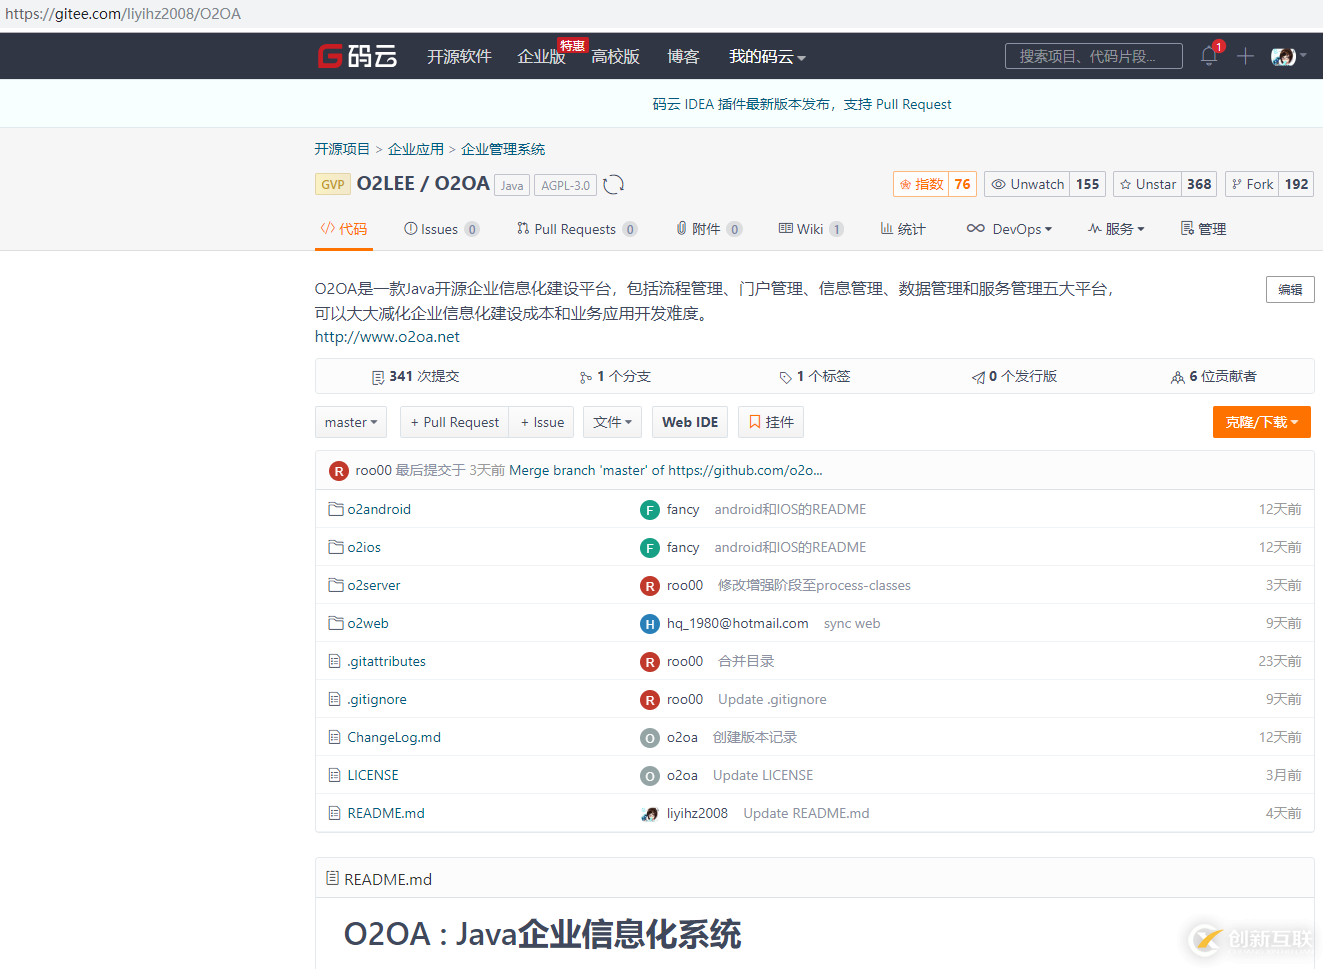Click the plus icon to create new project

point(1245,56)
